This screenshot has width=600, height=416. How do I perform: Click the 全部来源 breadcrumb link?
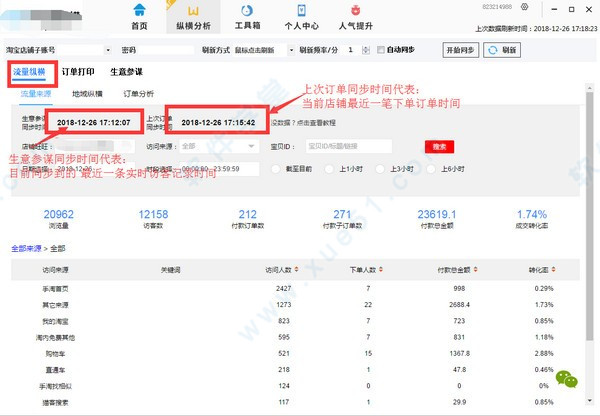coord(26,248)
